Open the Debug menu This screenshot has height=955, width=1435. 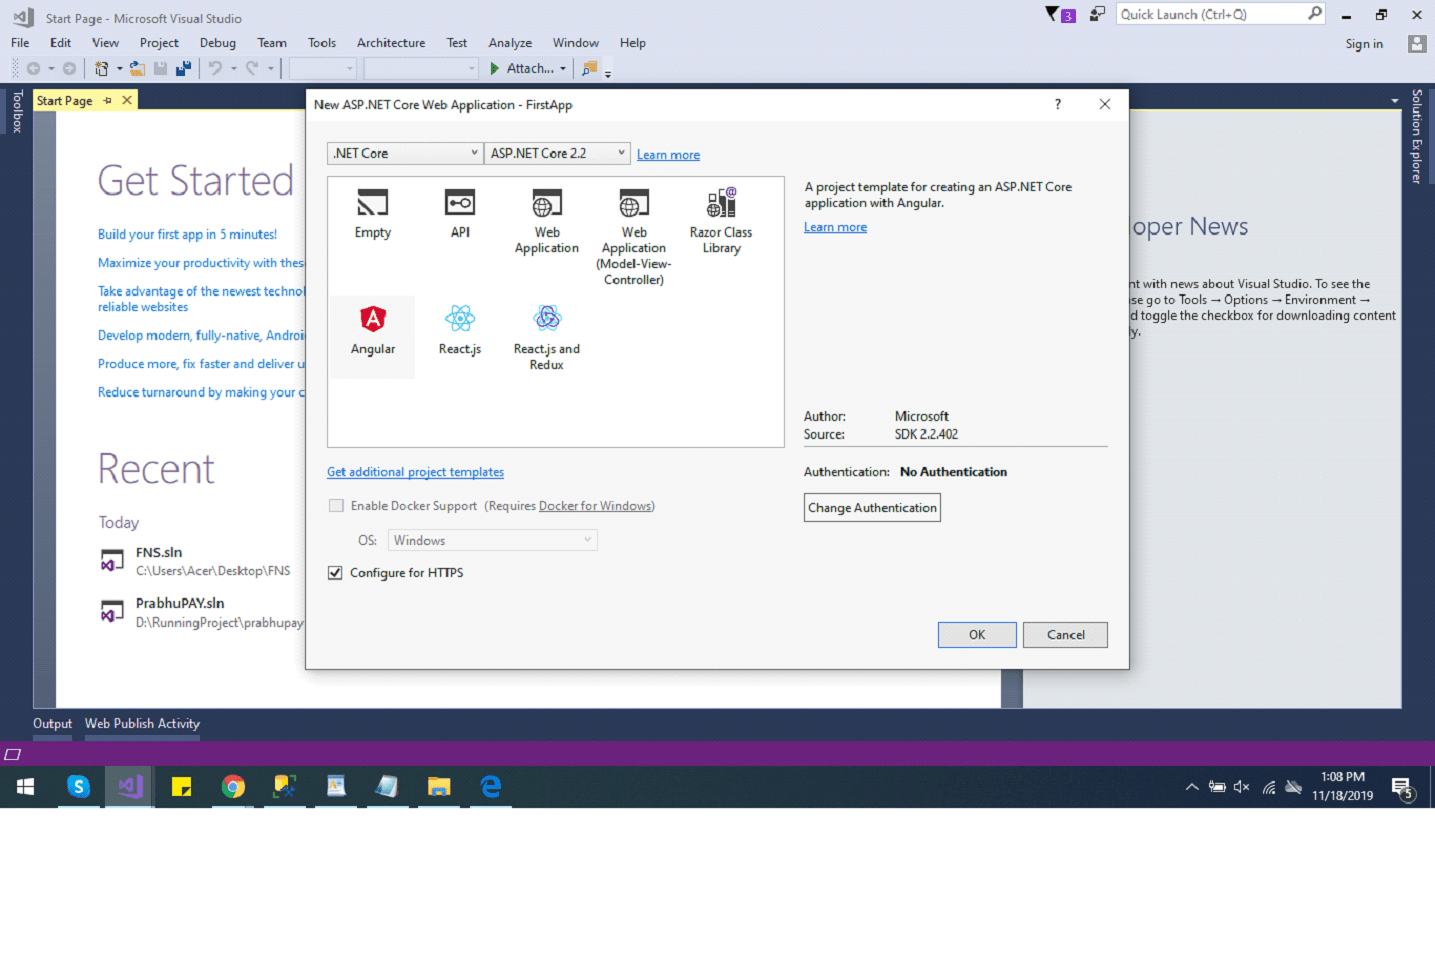point(217,43)
